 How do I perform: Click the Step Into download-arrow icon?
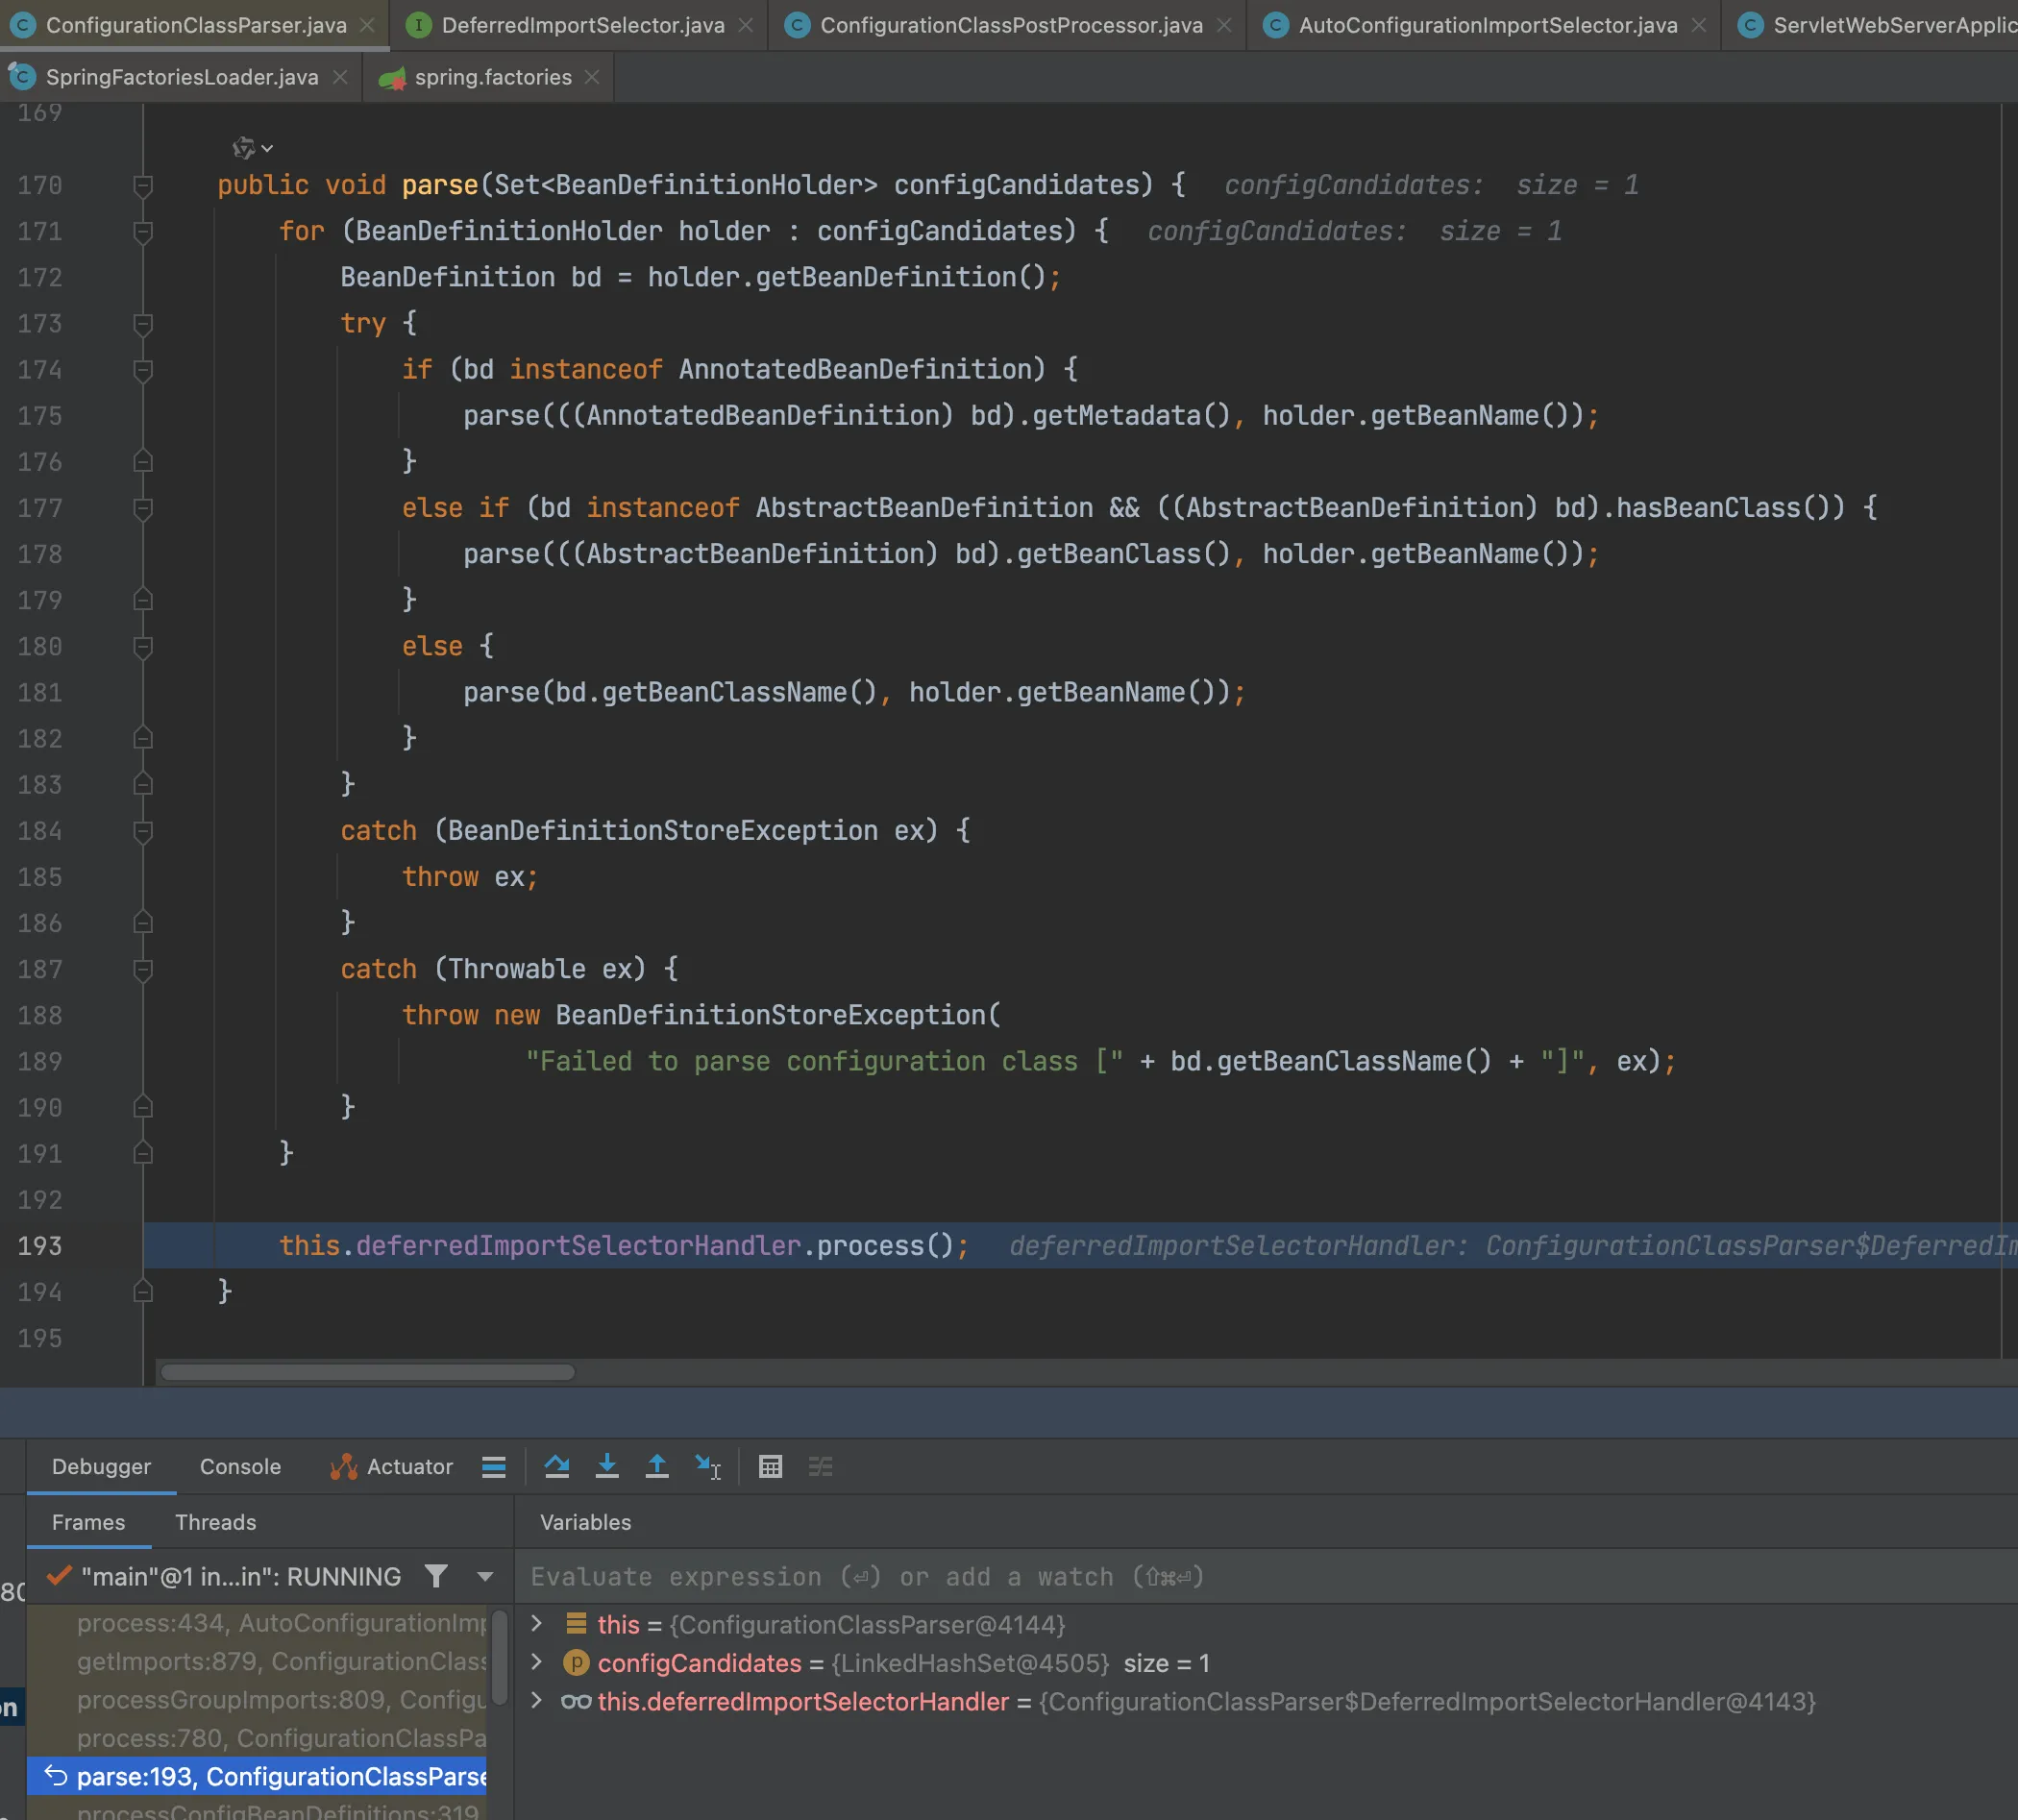coord(607,1467)
